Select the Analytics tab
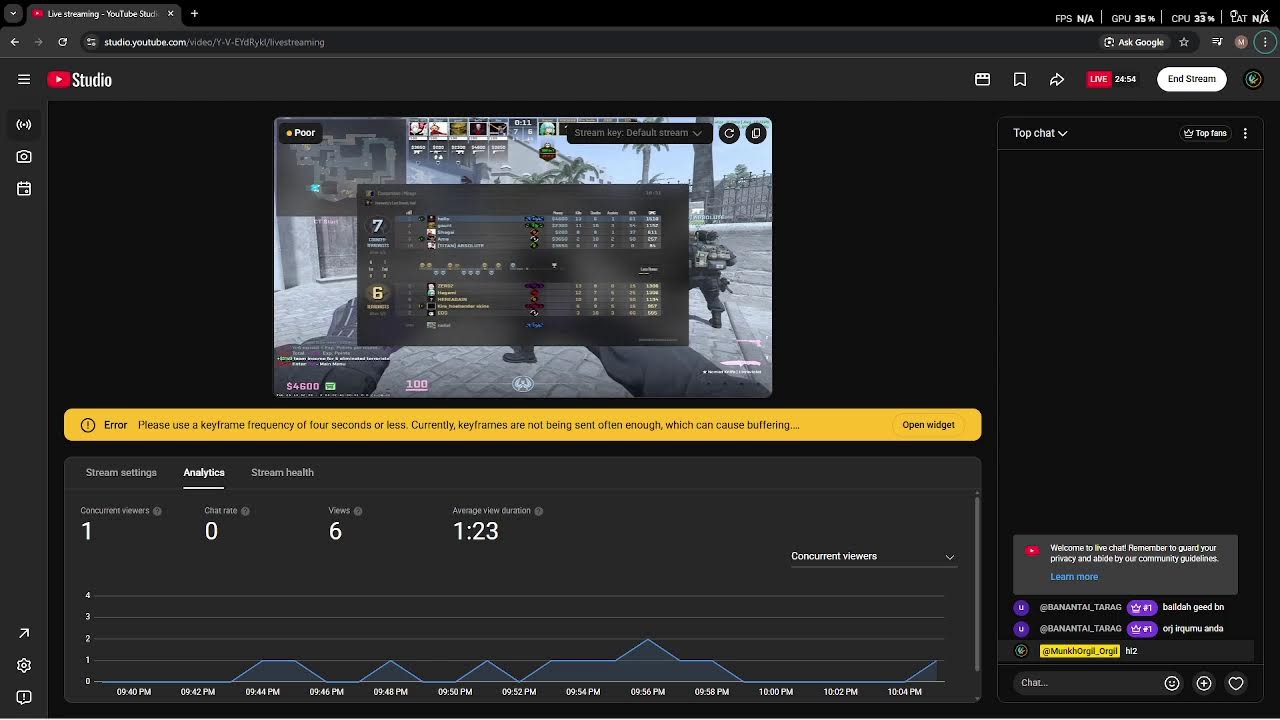This screenshot has height=720, width=1280. pyautogui.click(x=204, y=472)
